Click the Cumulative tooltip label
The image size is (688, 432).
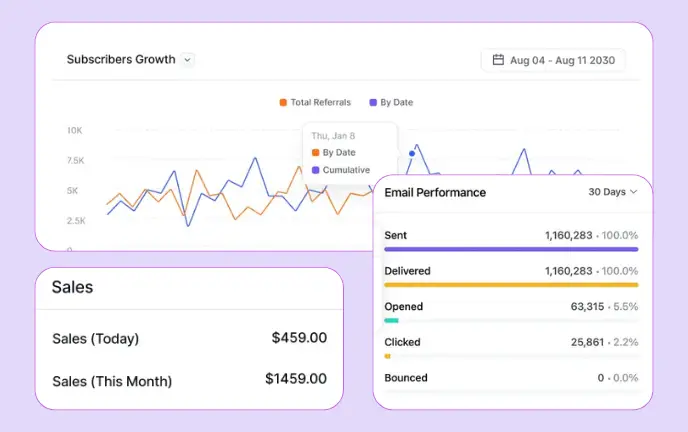[x=346, y=170]
